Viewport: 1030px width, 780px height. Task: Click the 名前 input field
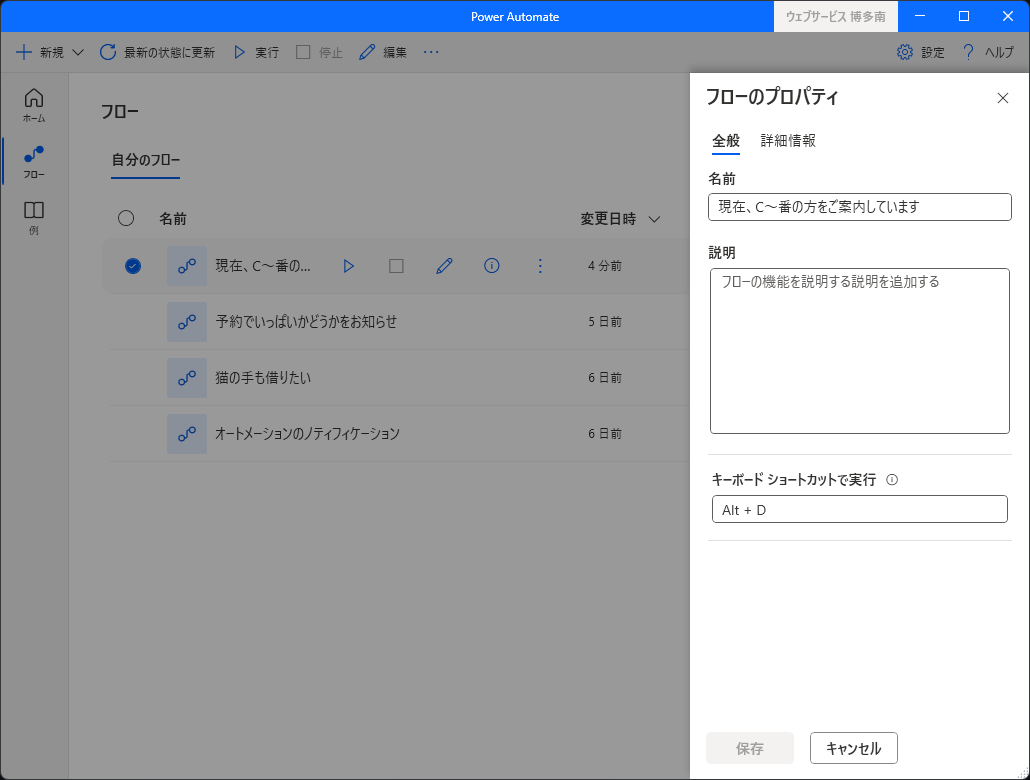click(860, 207)
